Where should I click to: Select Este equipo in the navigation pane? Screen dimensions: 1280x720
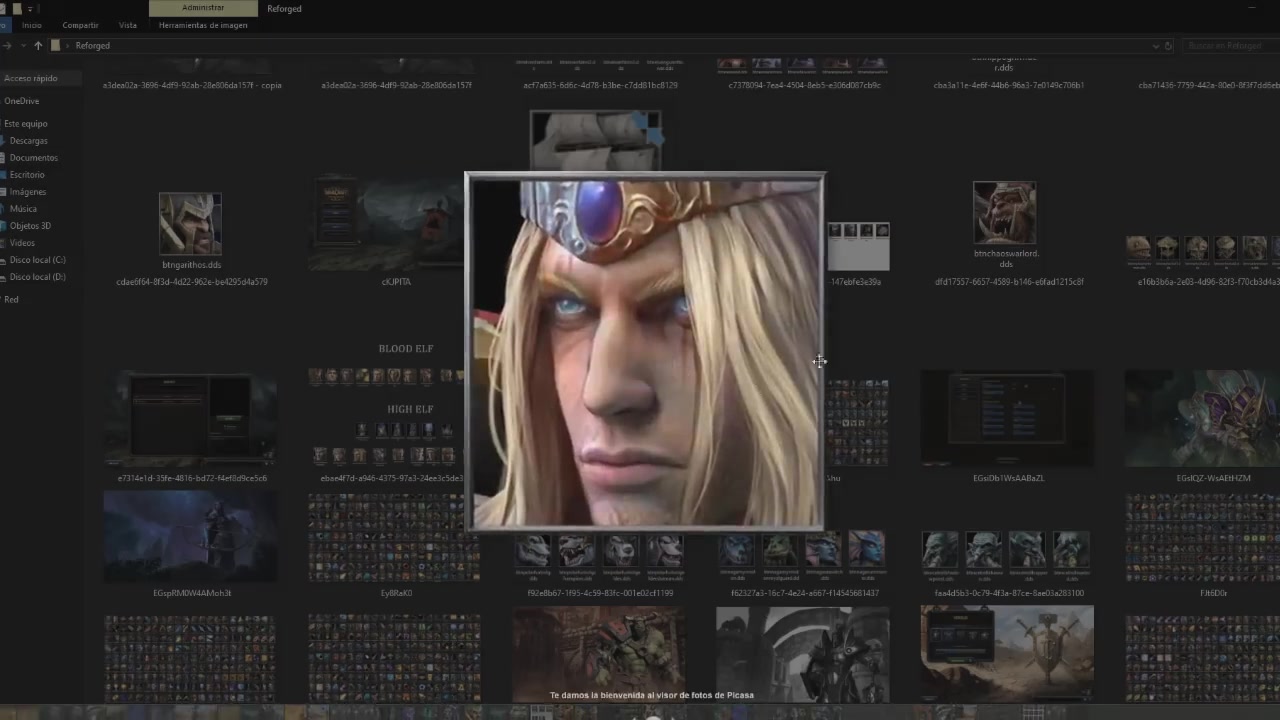(x=25, y=124)
